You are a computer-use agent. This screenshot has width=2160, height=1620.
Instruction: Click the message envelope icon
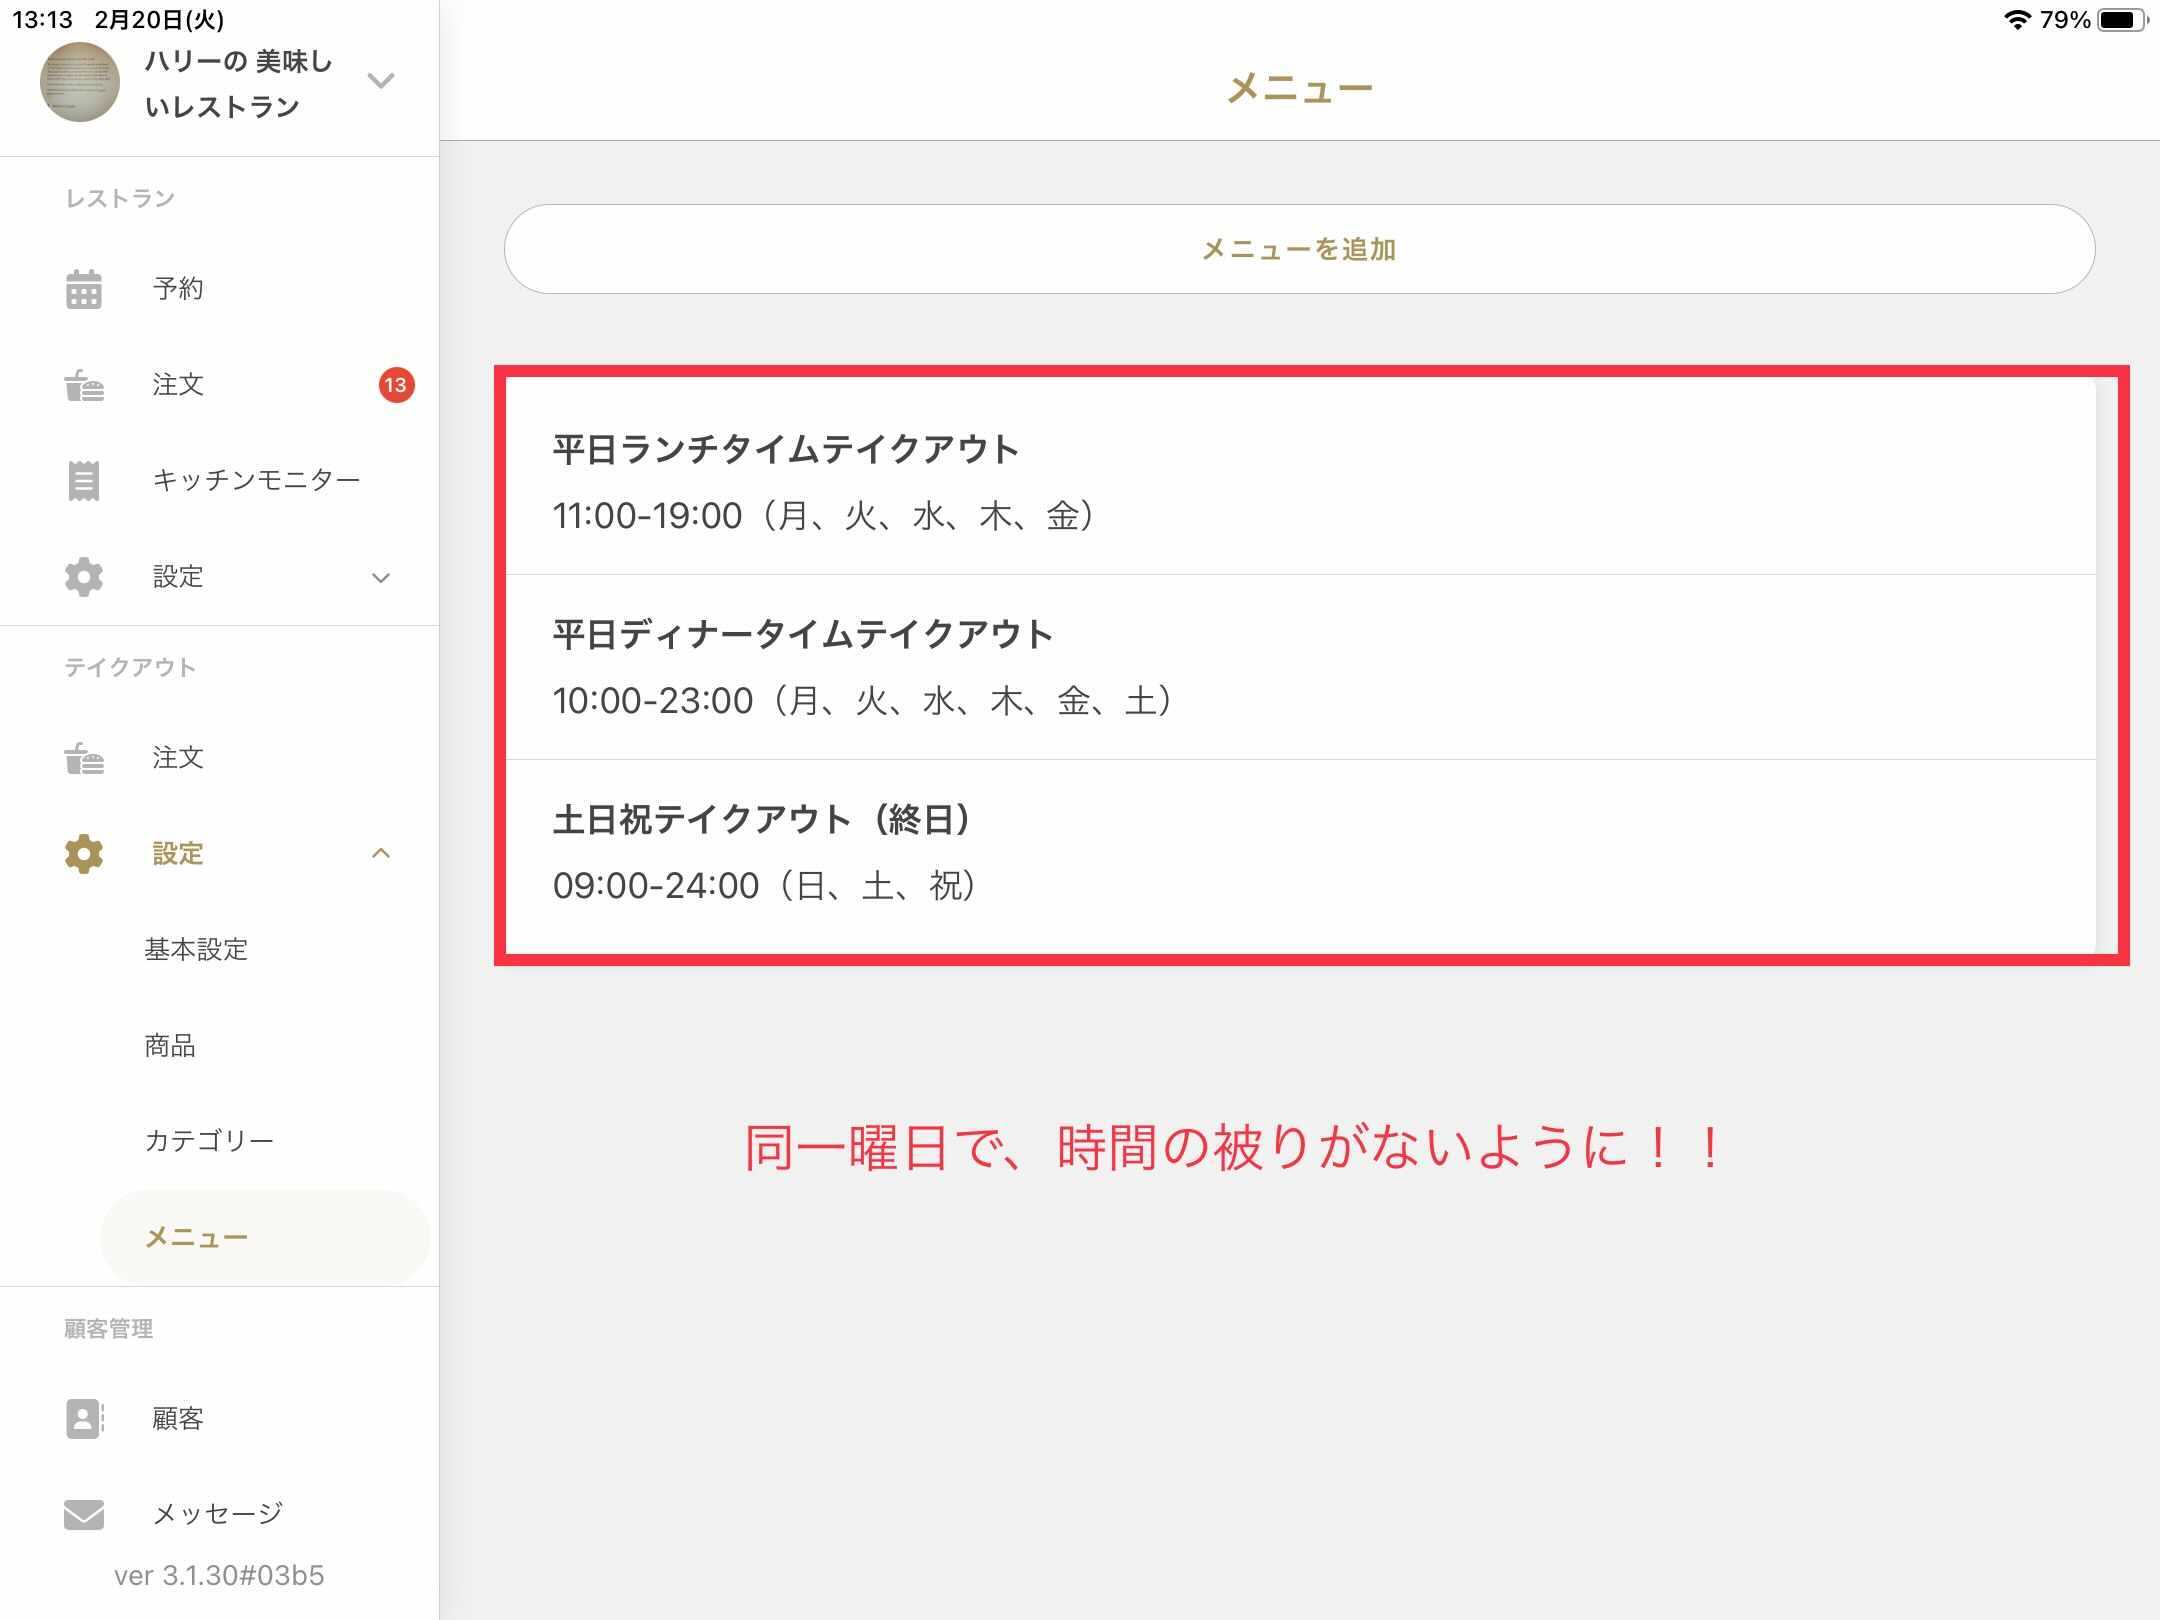click(x=84, y=1514)
